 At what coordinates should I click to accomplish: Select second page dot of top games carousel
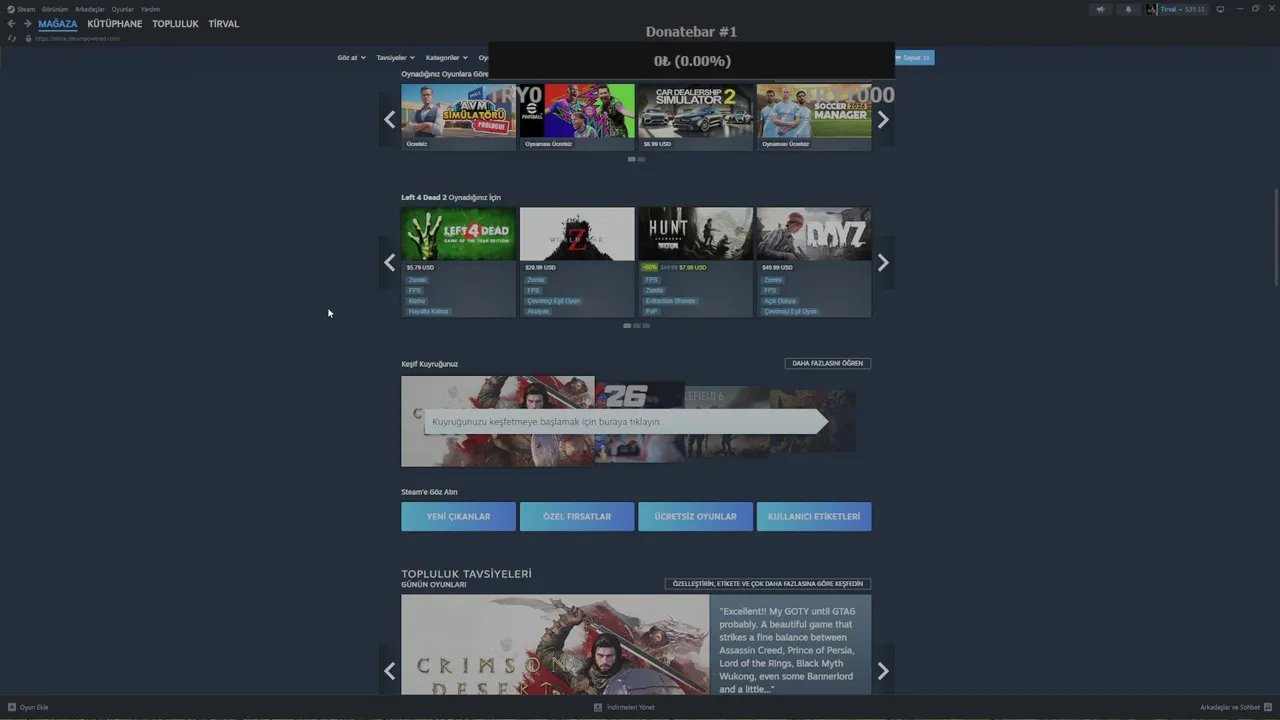tap(641, 159)
